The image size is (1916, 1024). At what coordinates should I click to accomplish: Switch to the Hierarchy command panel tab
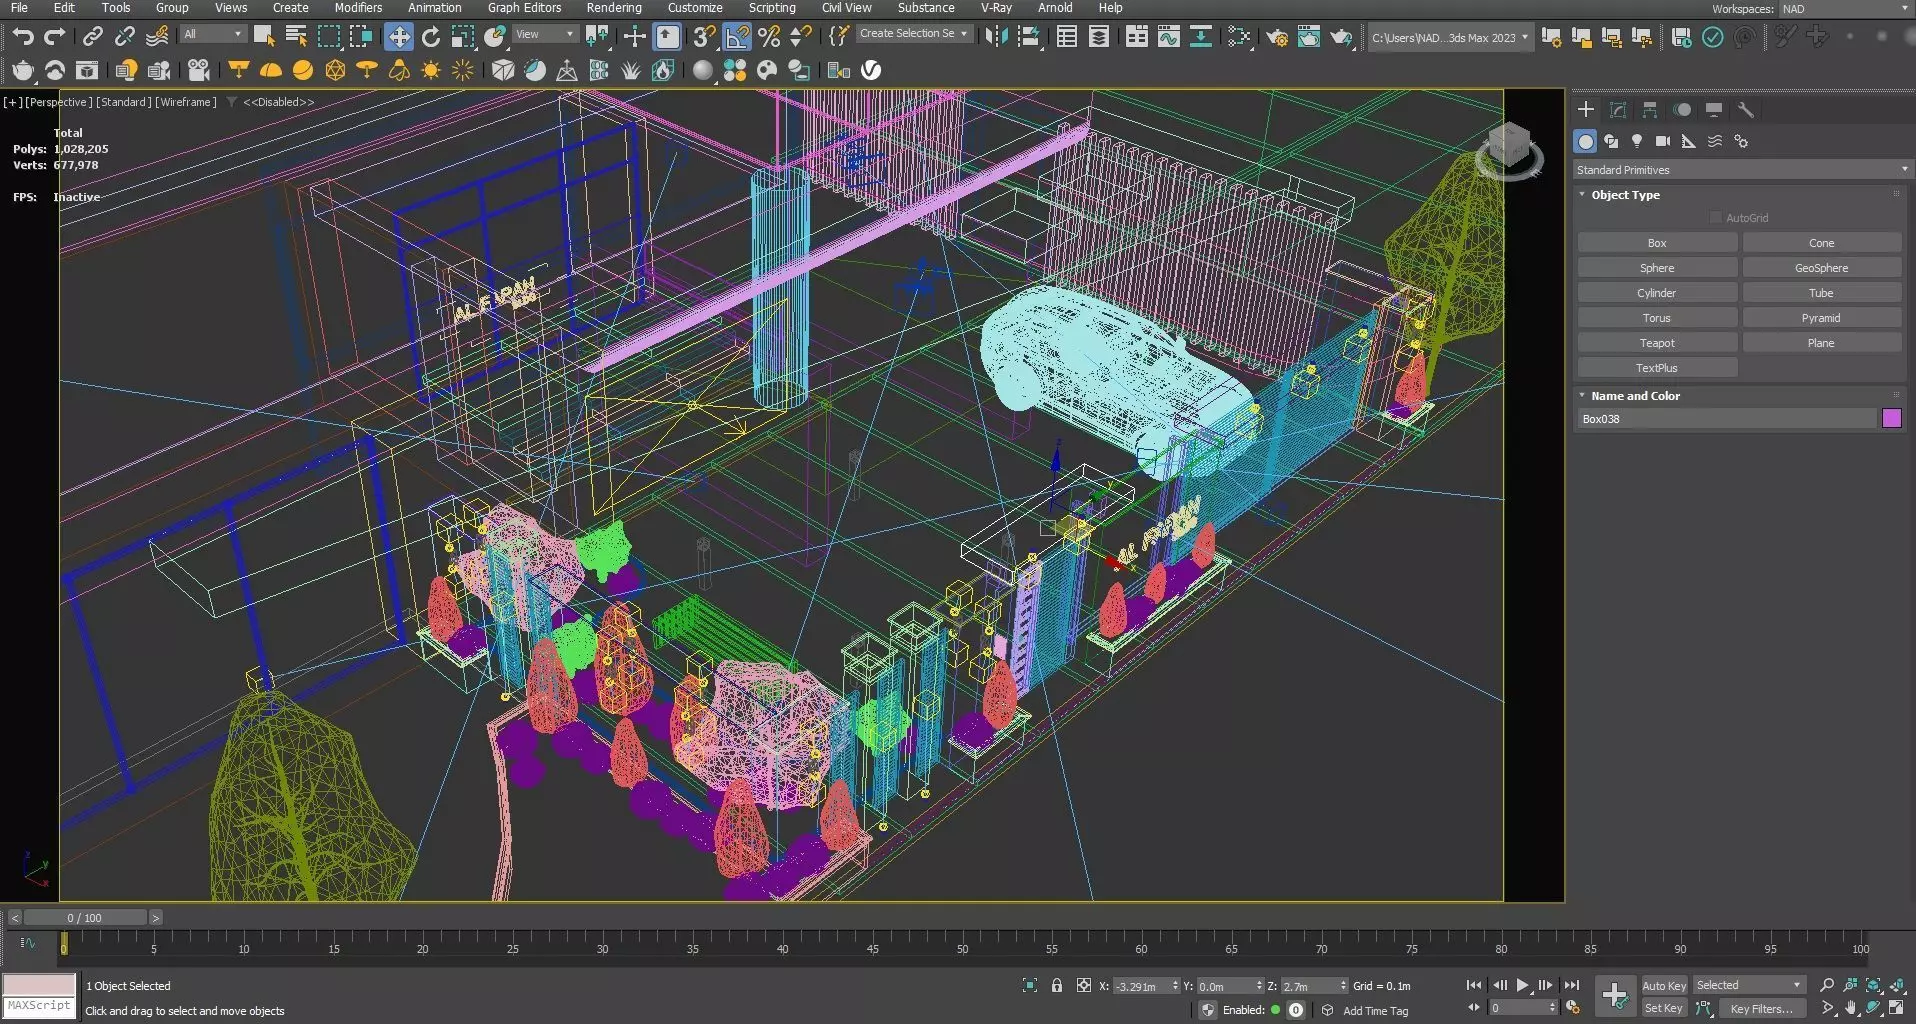1650,110
